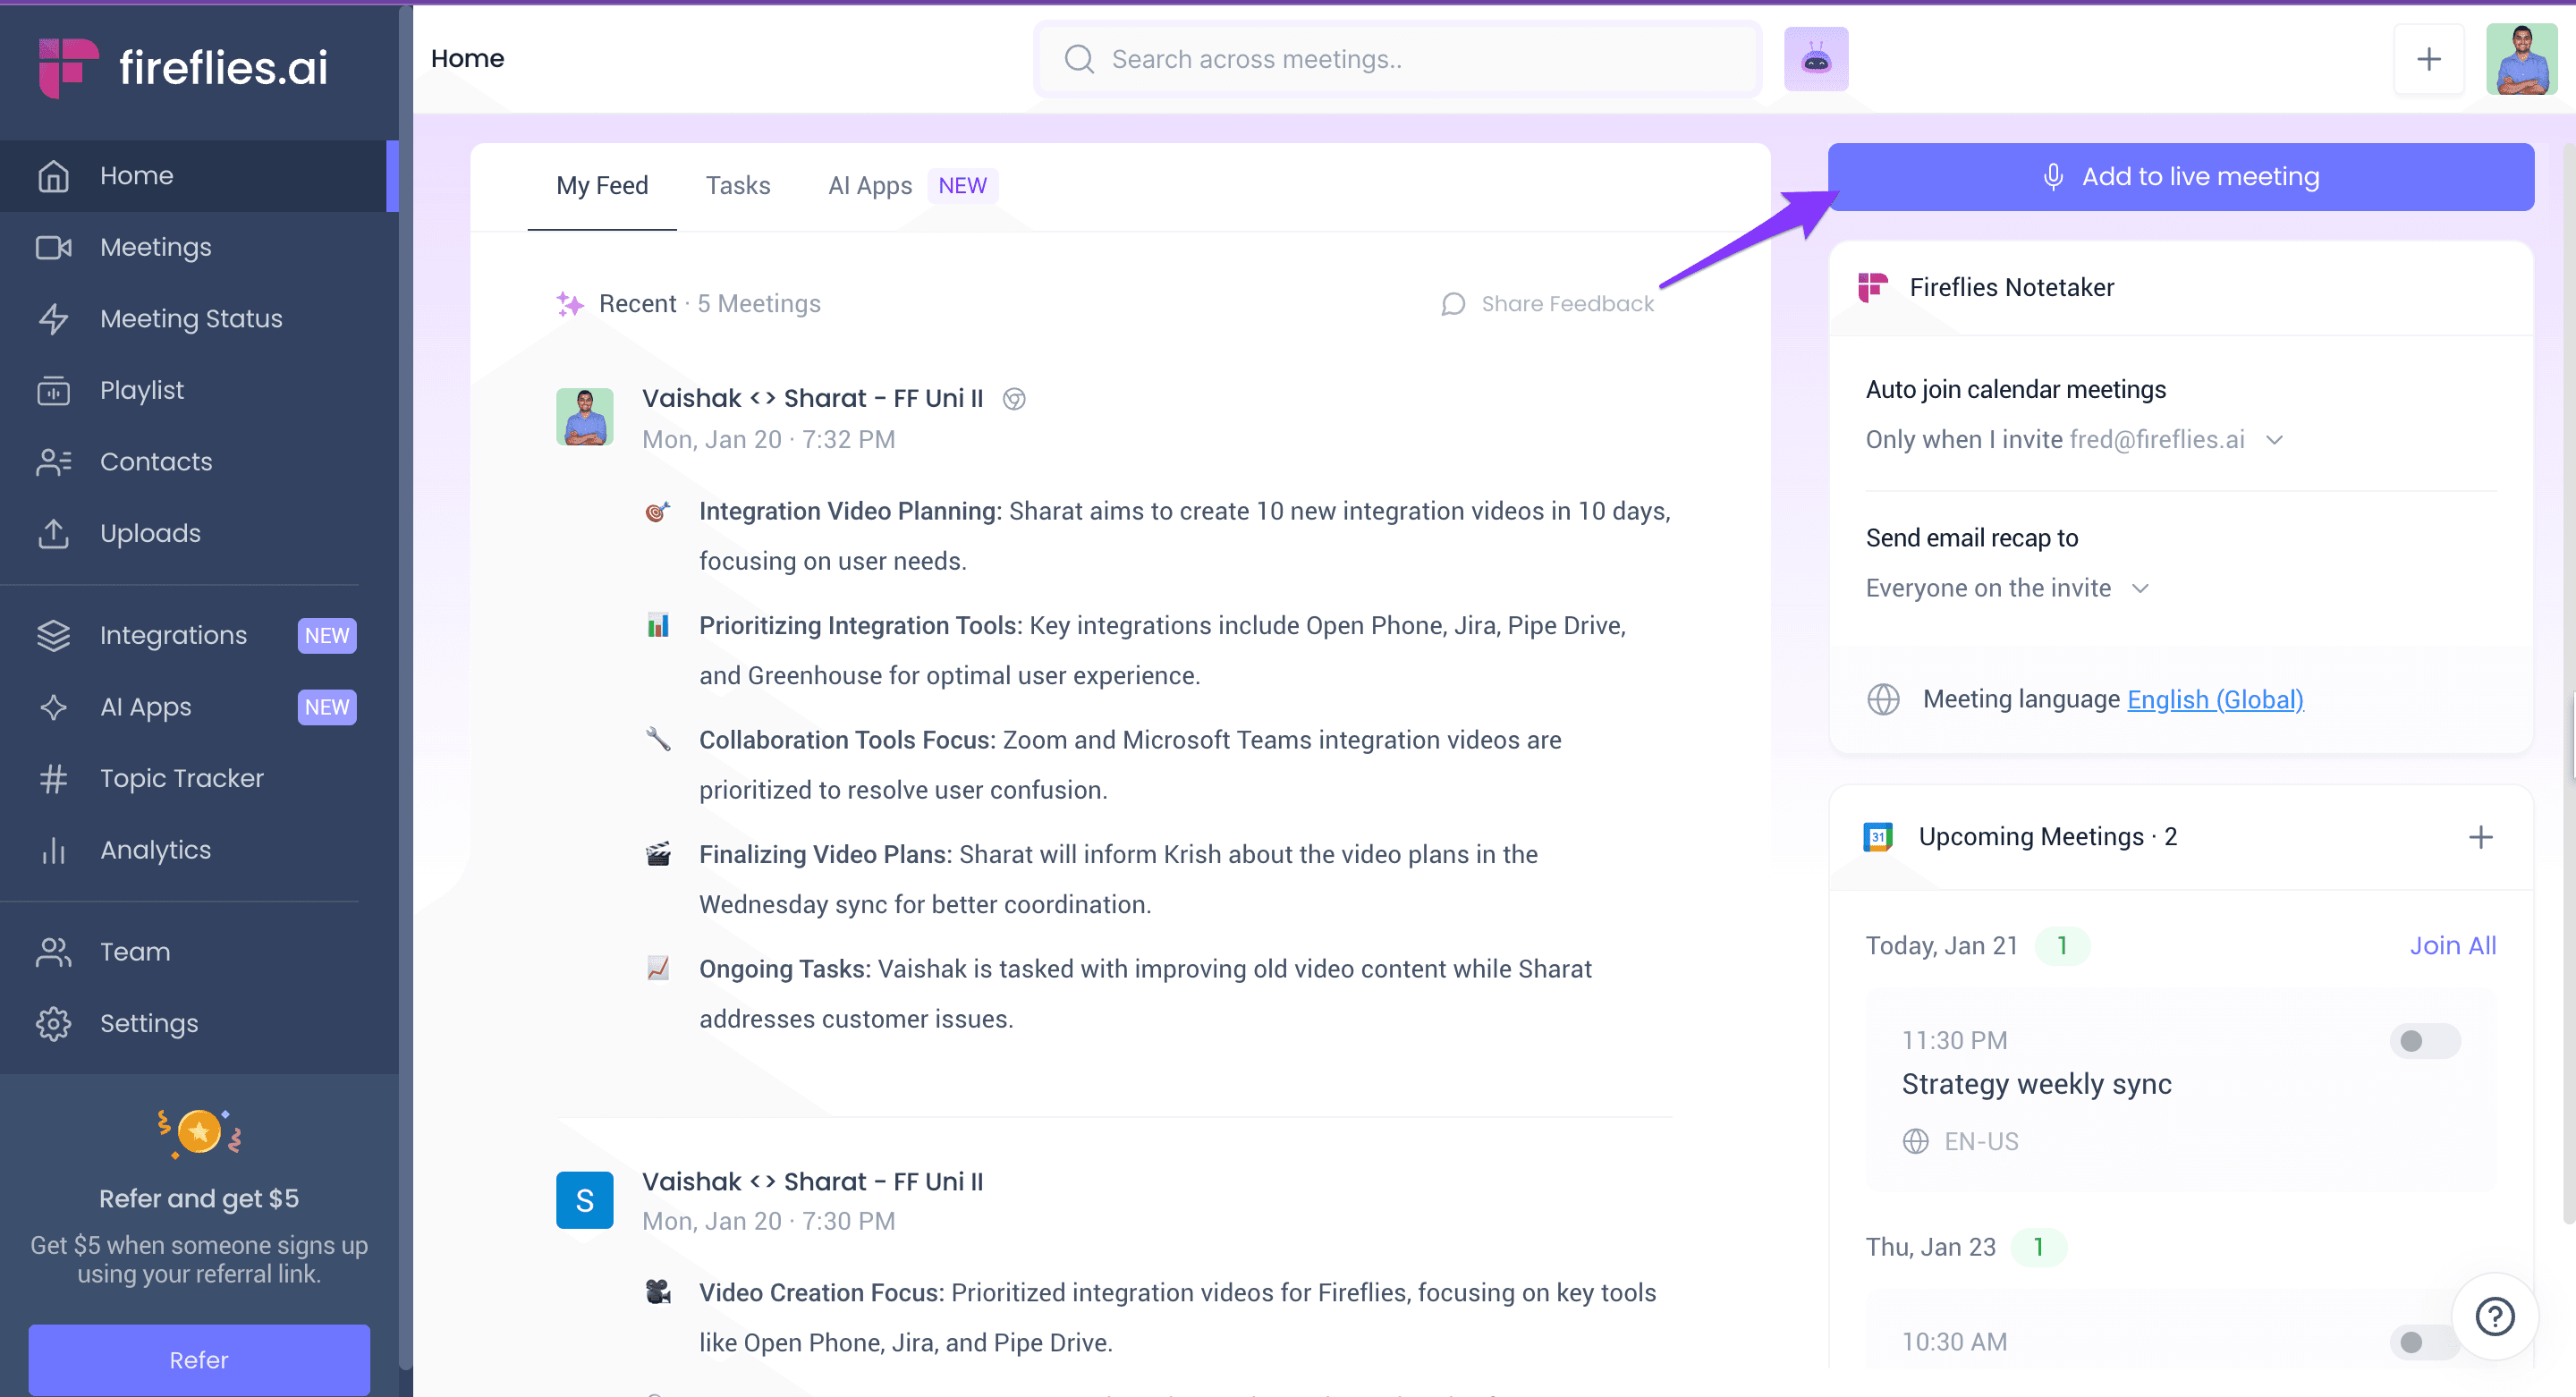Click the Integration Video Planning bullet text
This screenshot has height=1397, width=2576.
click(x=1184, y=536)
